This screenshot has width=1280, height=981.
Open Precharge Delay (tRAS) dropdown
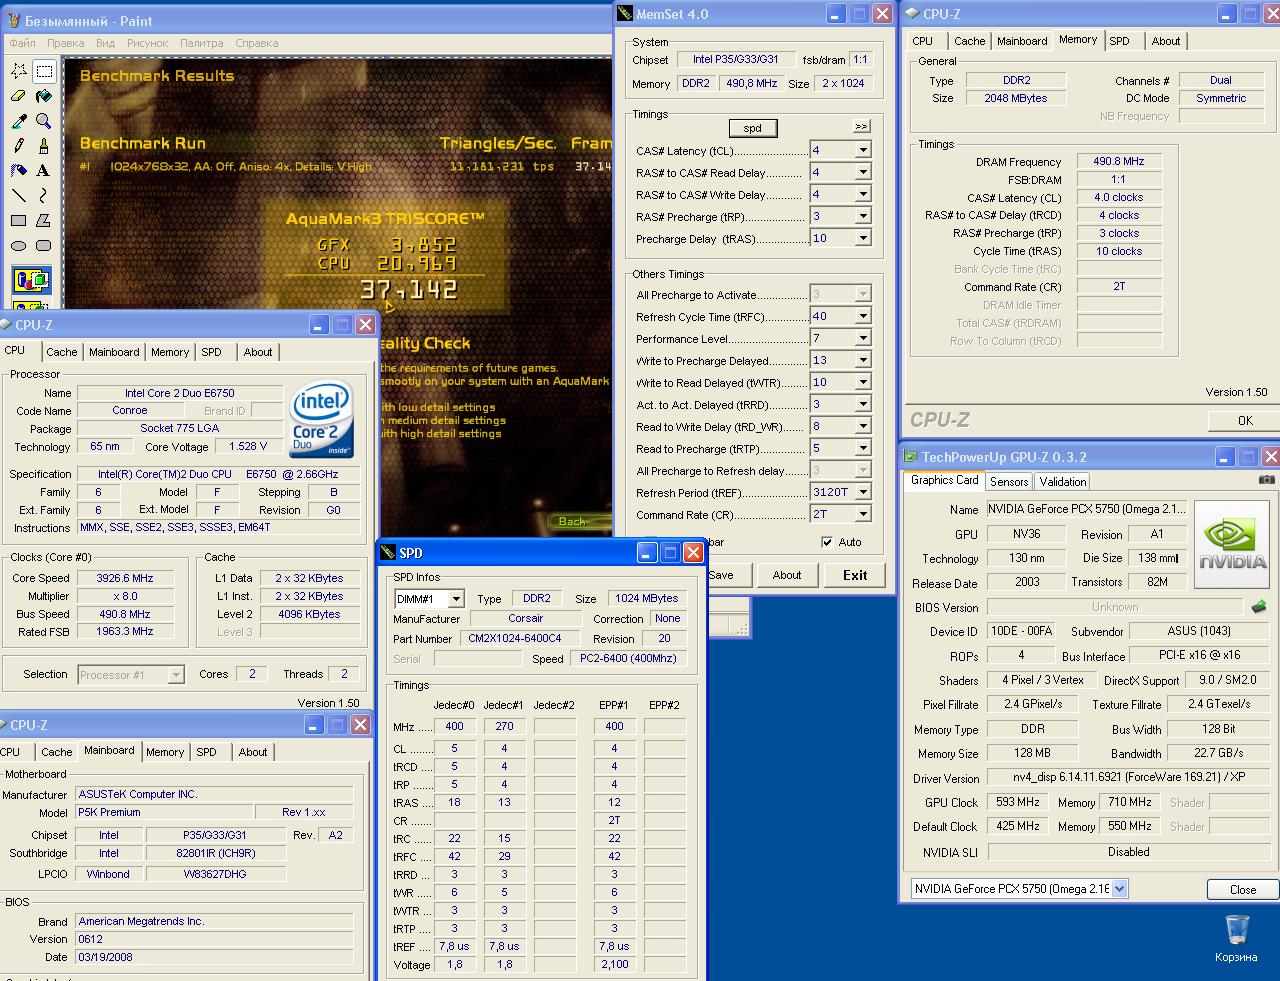(x=862, y=239)
